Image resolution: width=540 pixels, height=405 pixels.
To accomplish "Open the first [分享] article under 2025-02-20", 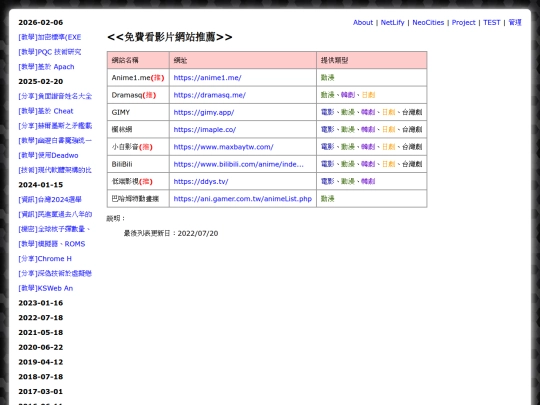I will [x=55, y=96].
